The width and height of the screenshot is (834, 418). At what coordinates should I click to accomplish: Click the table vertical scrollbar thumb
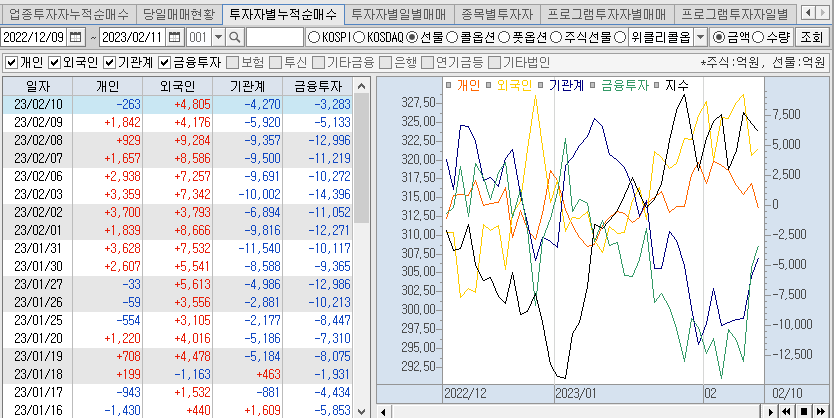point(361,158)
